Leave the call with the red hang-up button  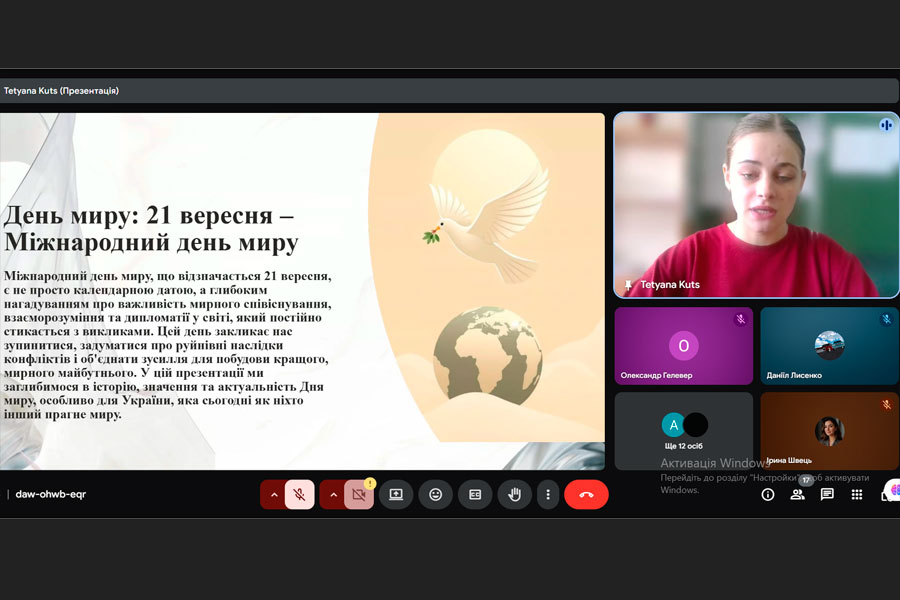tap(586, 494)
